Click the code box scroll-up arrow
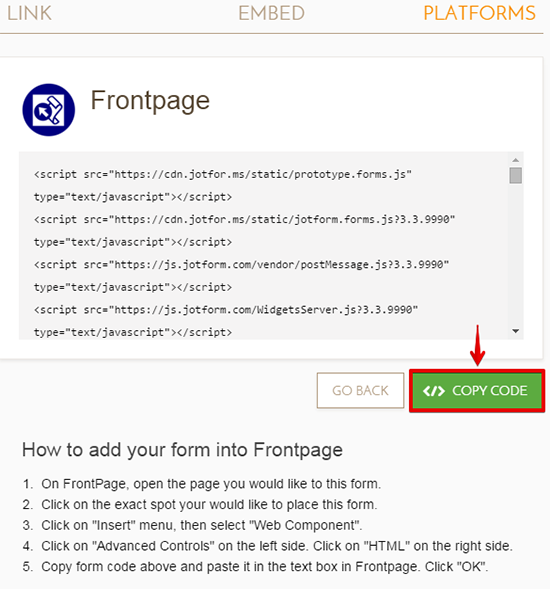550x589 pixels. click(x=516, y=160)
